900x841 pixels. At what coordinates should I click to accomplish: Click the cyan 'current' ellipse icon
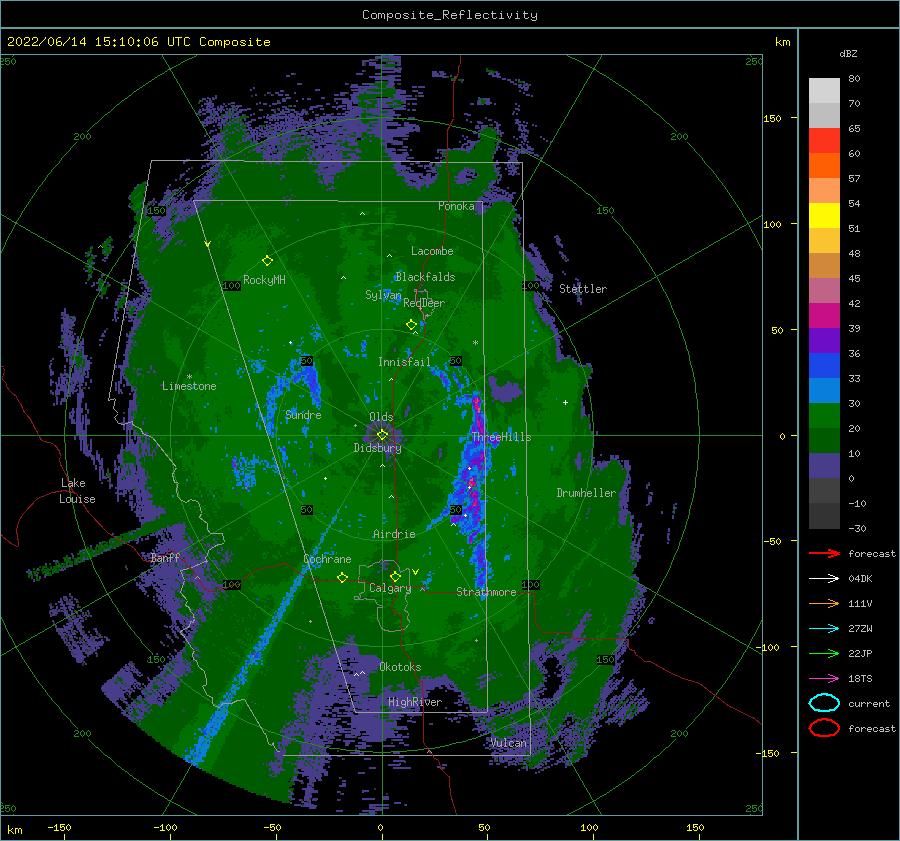[x=824, y=703]
